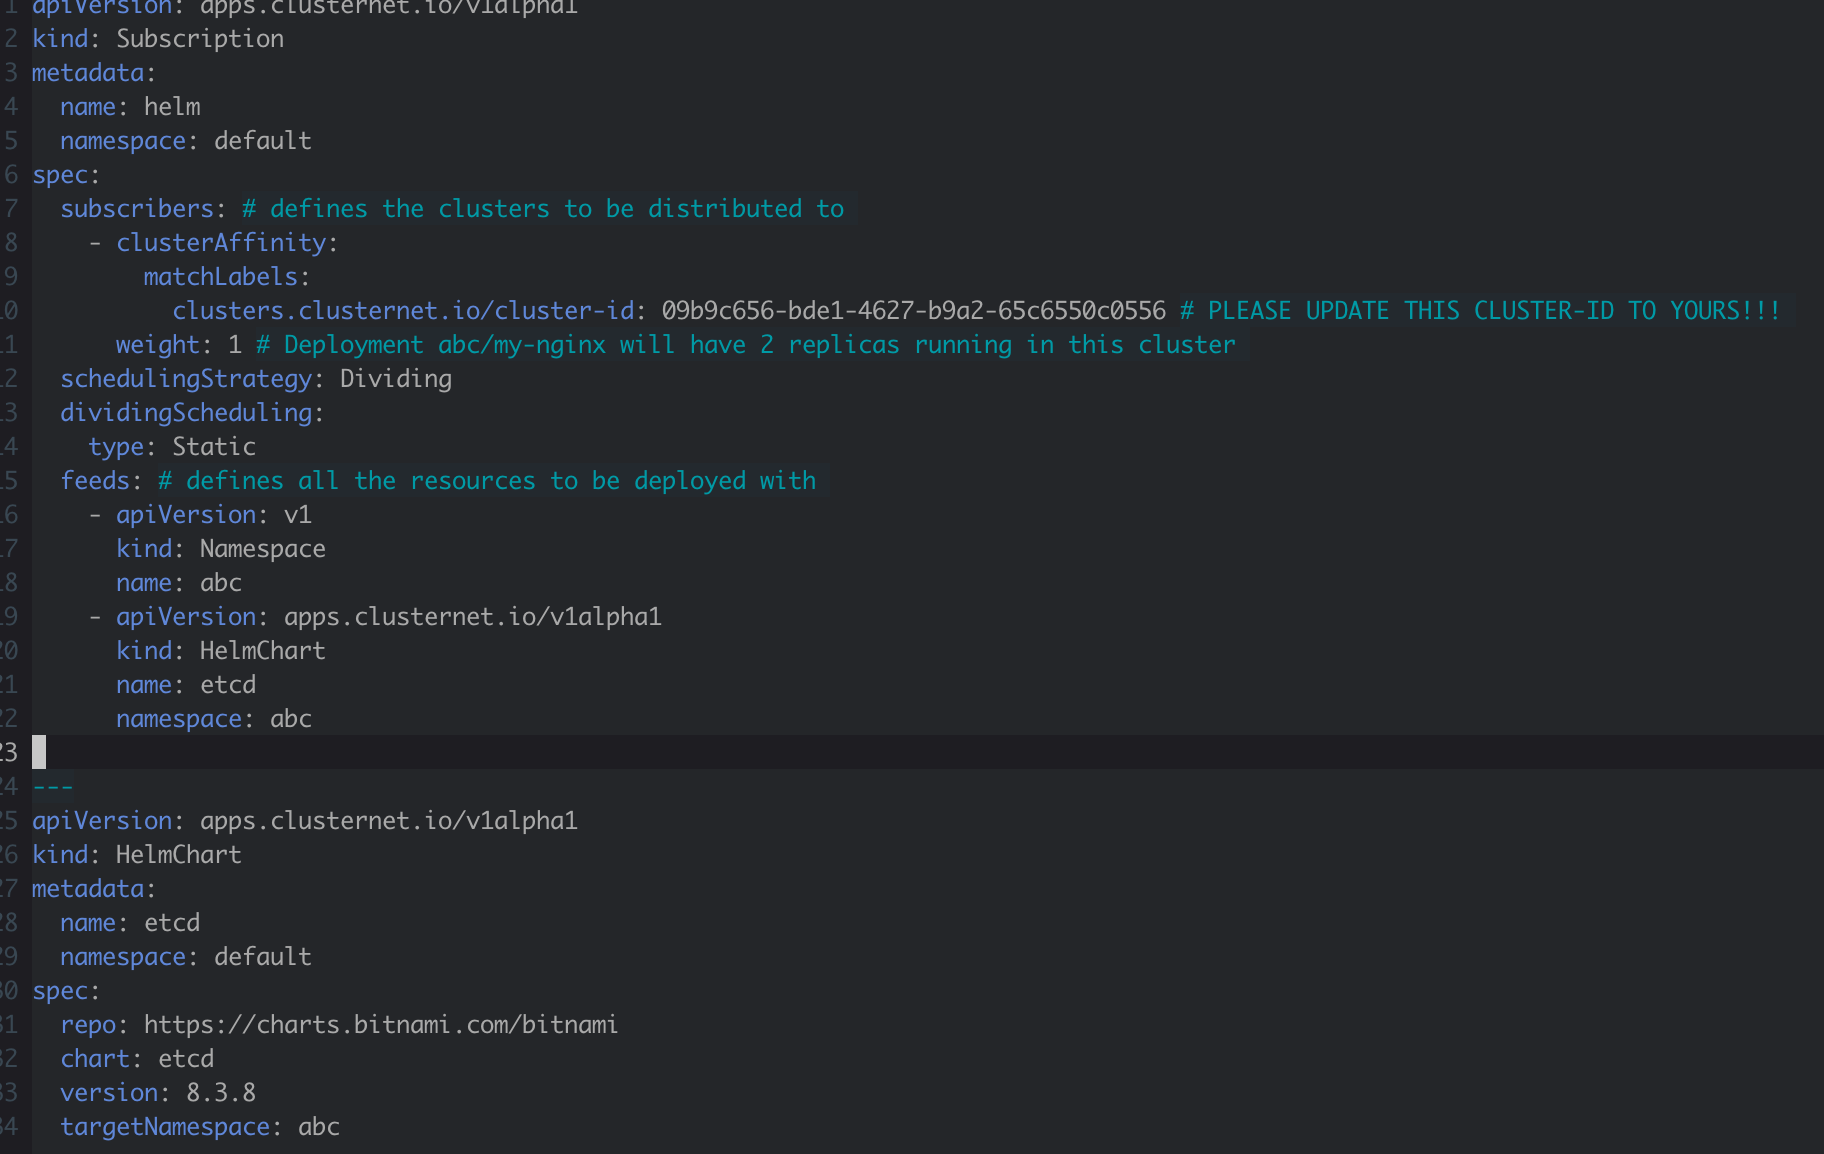The width and height of the screenshot is (1824, 1154).
Task: Click the version value 8.3.8
Action: click(x=227, y=1092)
